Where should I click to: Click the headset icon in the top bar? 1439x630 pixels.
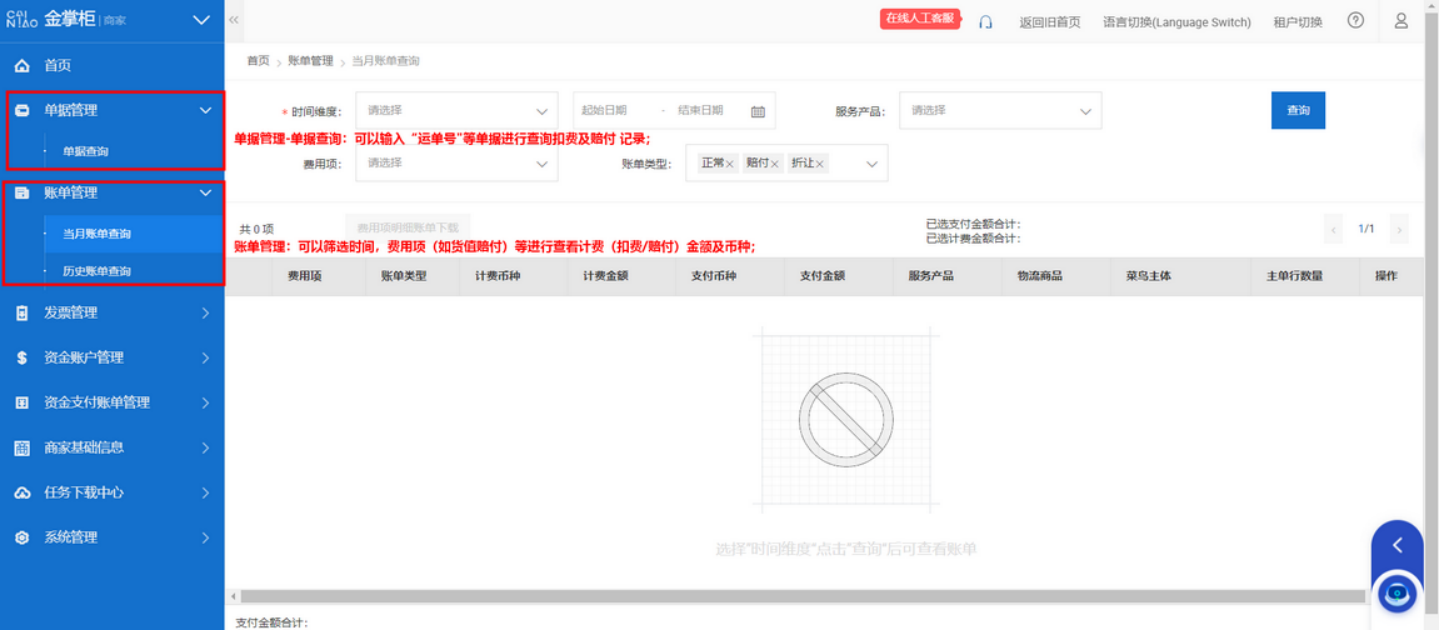pyautogui.click(x=985, y=20)
